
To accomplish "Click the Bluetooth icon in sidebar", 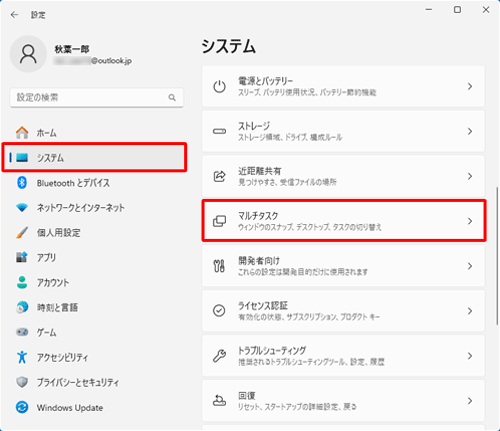I will (22, 183).
